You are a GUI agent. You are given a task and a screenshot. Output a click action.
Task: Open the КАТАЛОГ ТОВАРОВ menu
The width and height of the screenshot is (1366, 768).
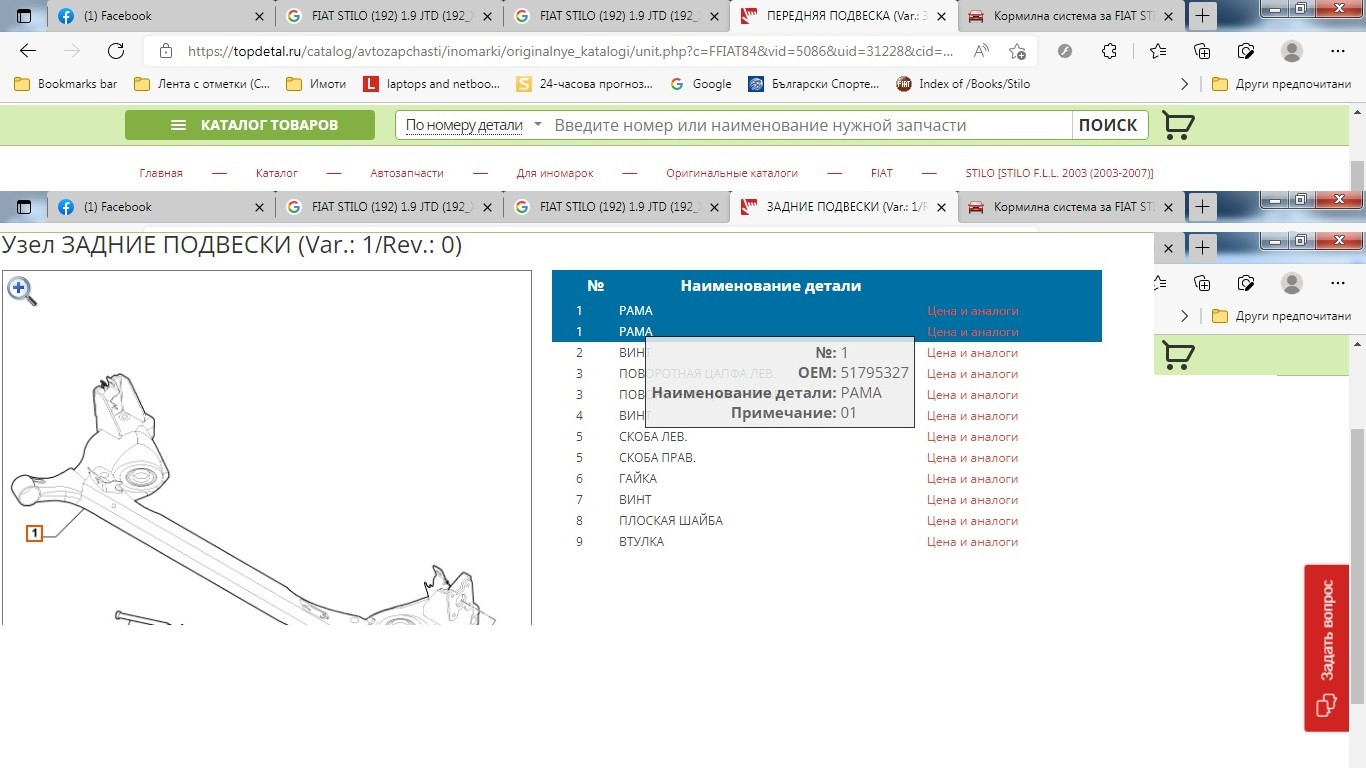(x=250, y=125)
